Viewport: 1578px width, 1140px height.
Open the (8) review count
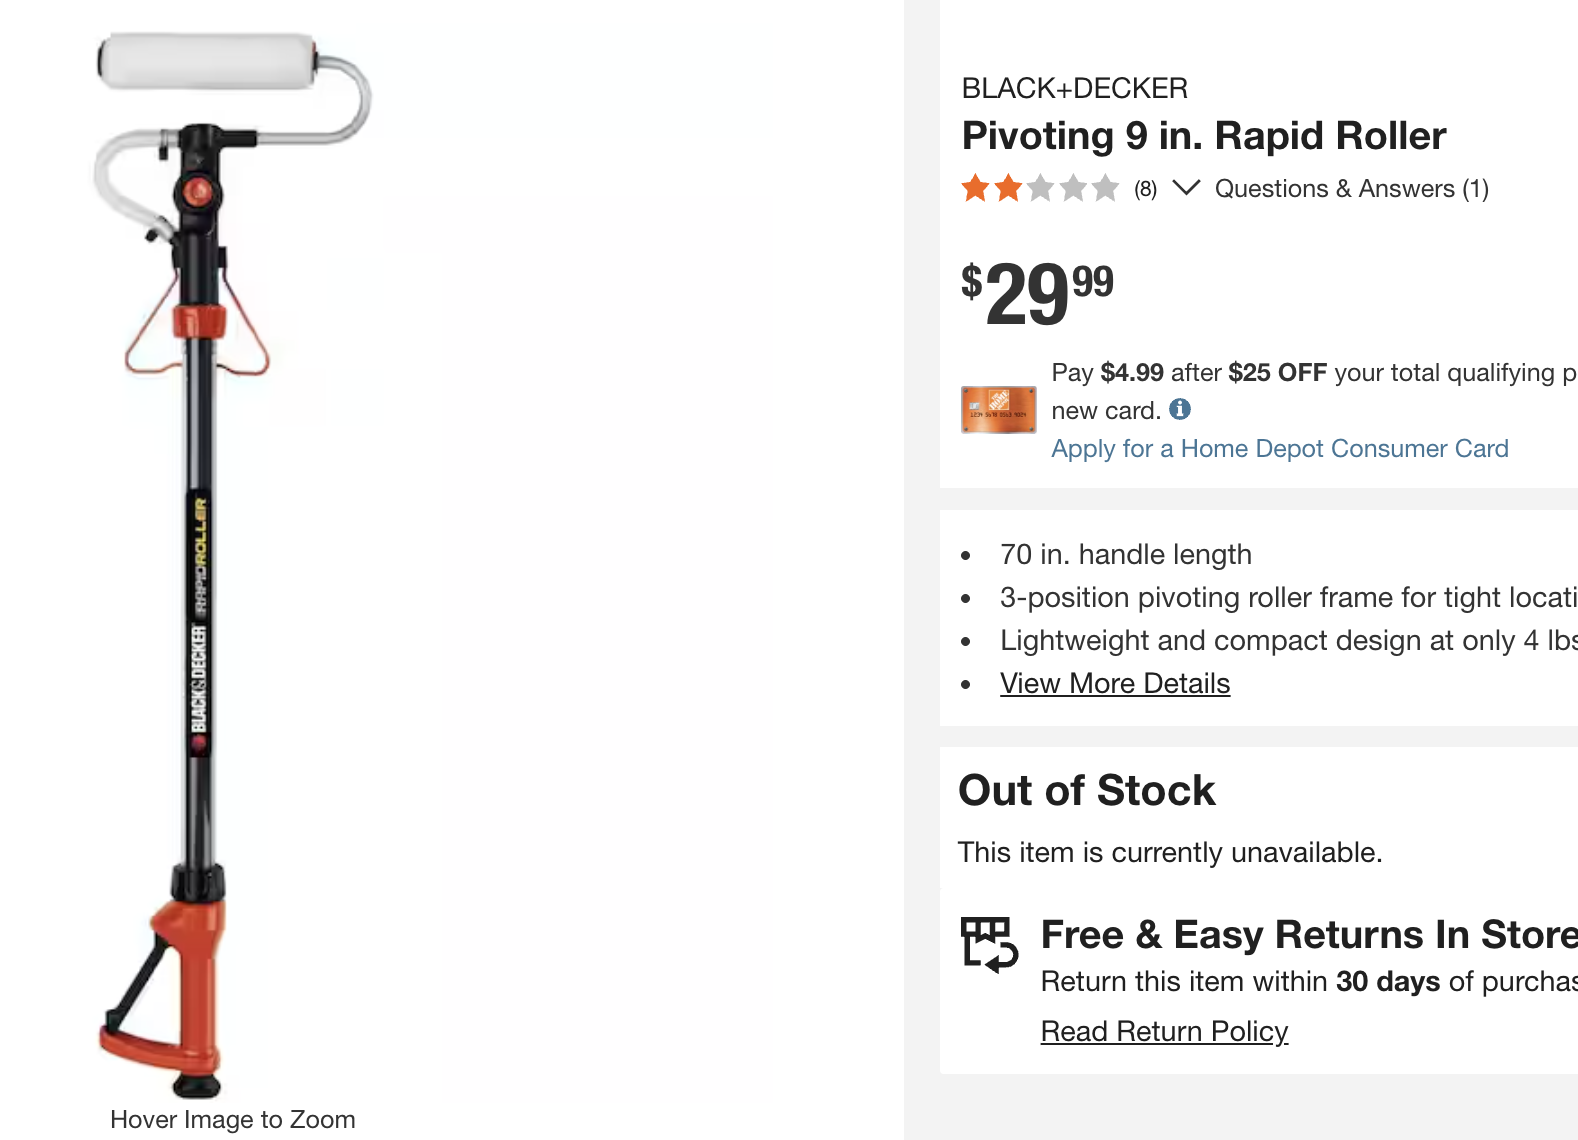pyautogui.click(x=1145, y=189)
